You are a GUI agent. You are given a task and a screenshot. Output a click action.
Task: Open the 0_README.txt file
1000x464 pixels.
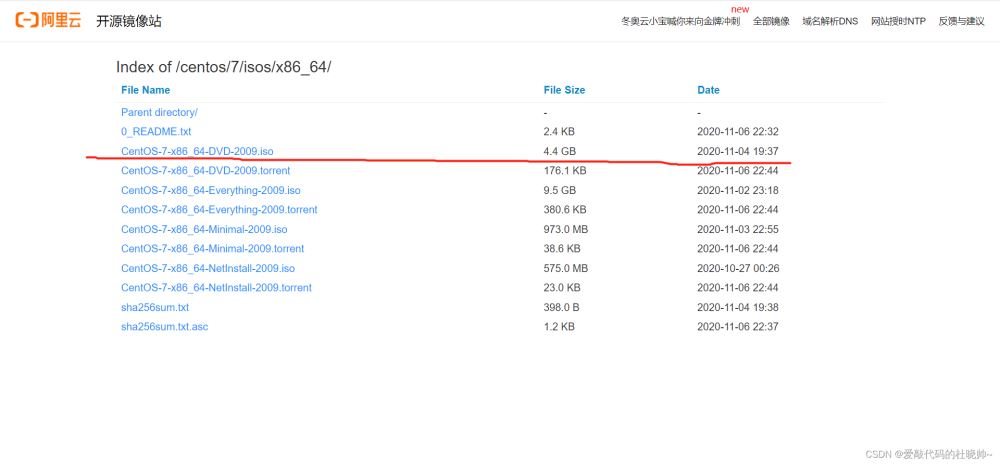(x=156, y=132)
